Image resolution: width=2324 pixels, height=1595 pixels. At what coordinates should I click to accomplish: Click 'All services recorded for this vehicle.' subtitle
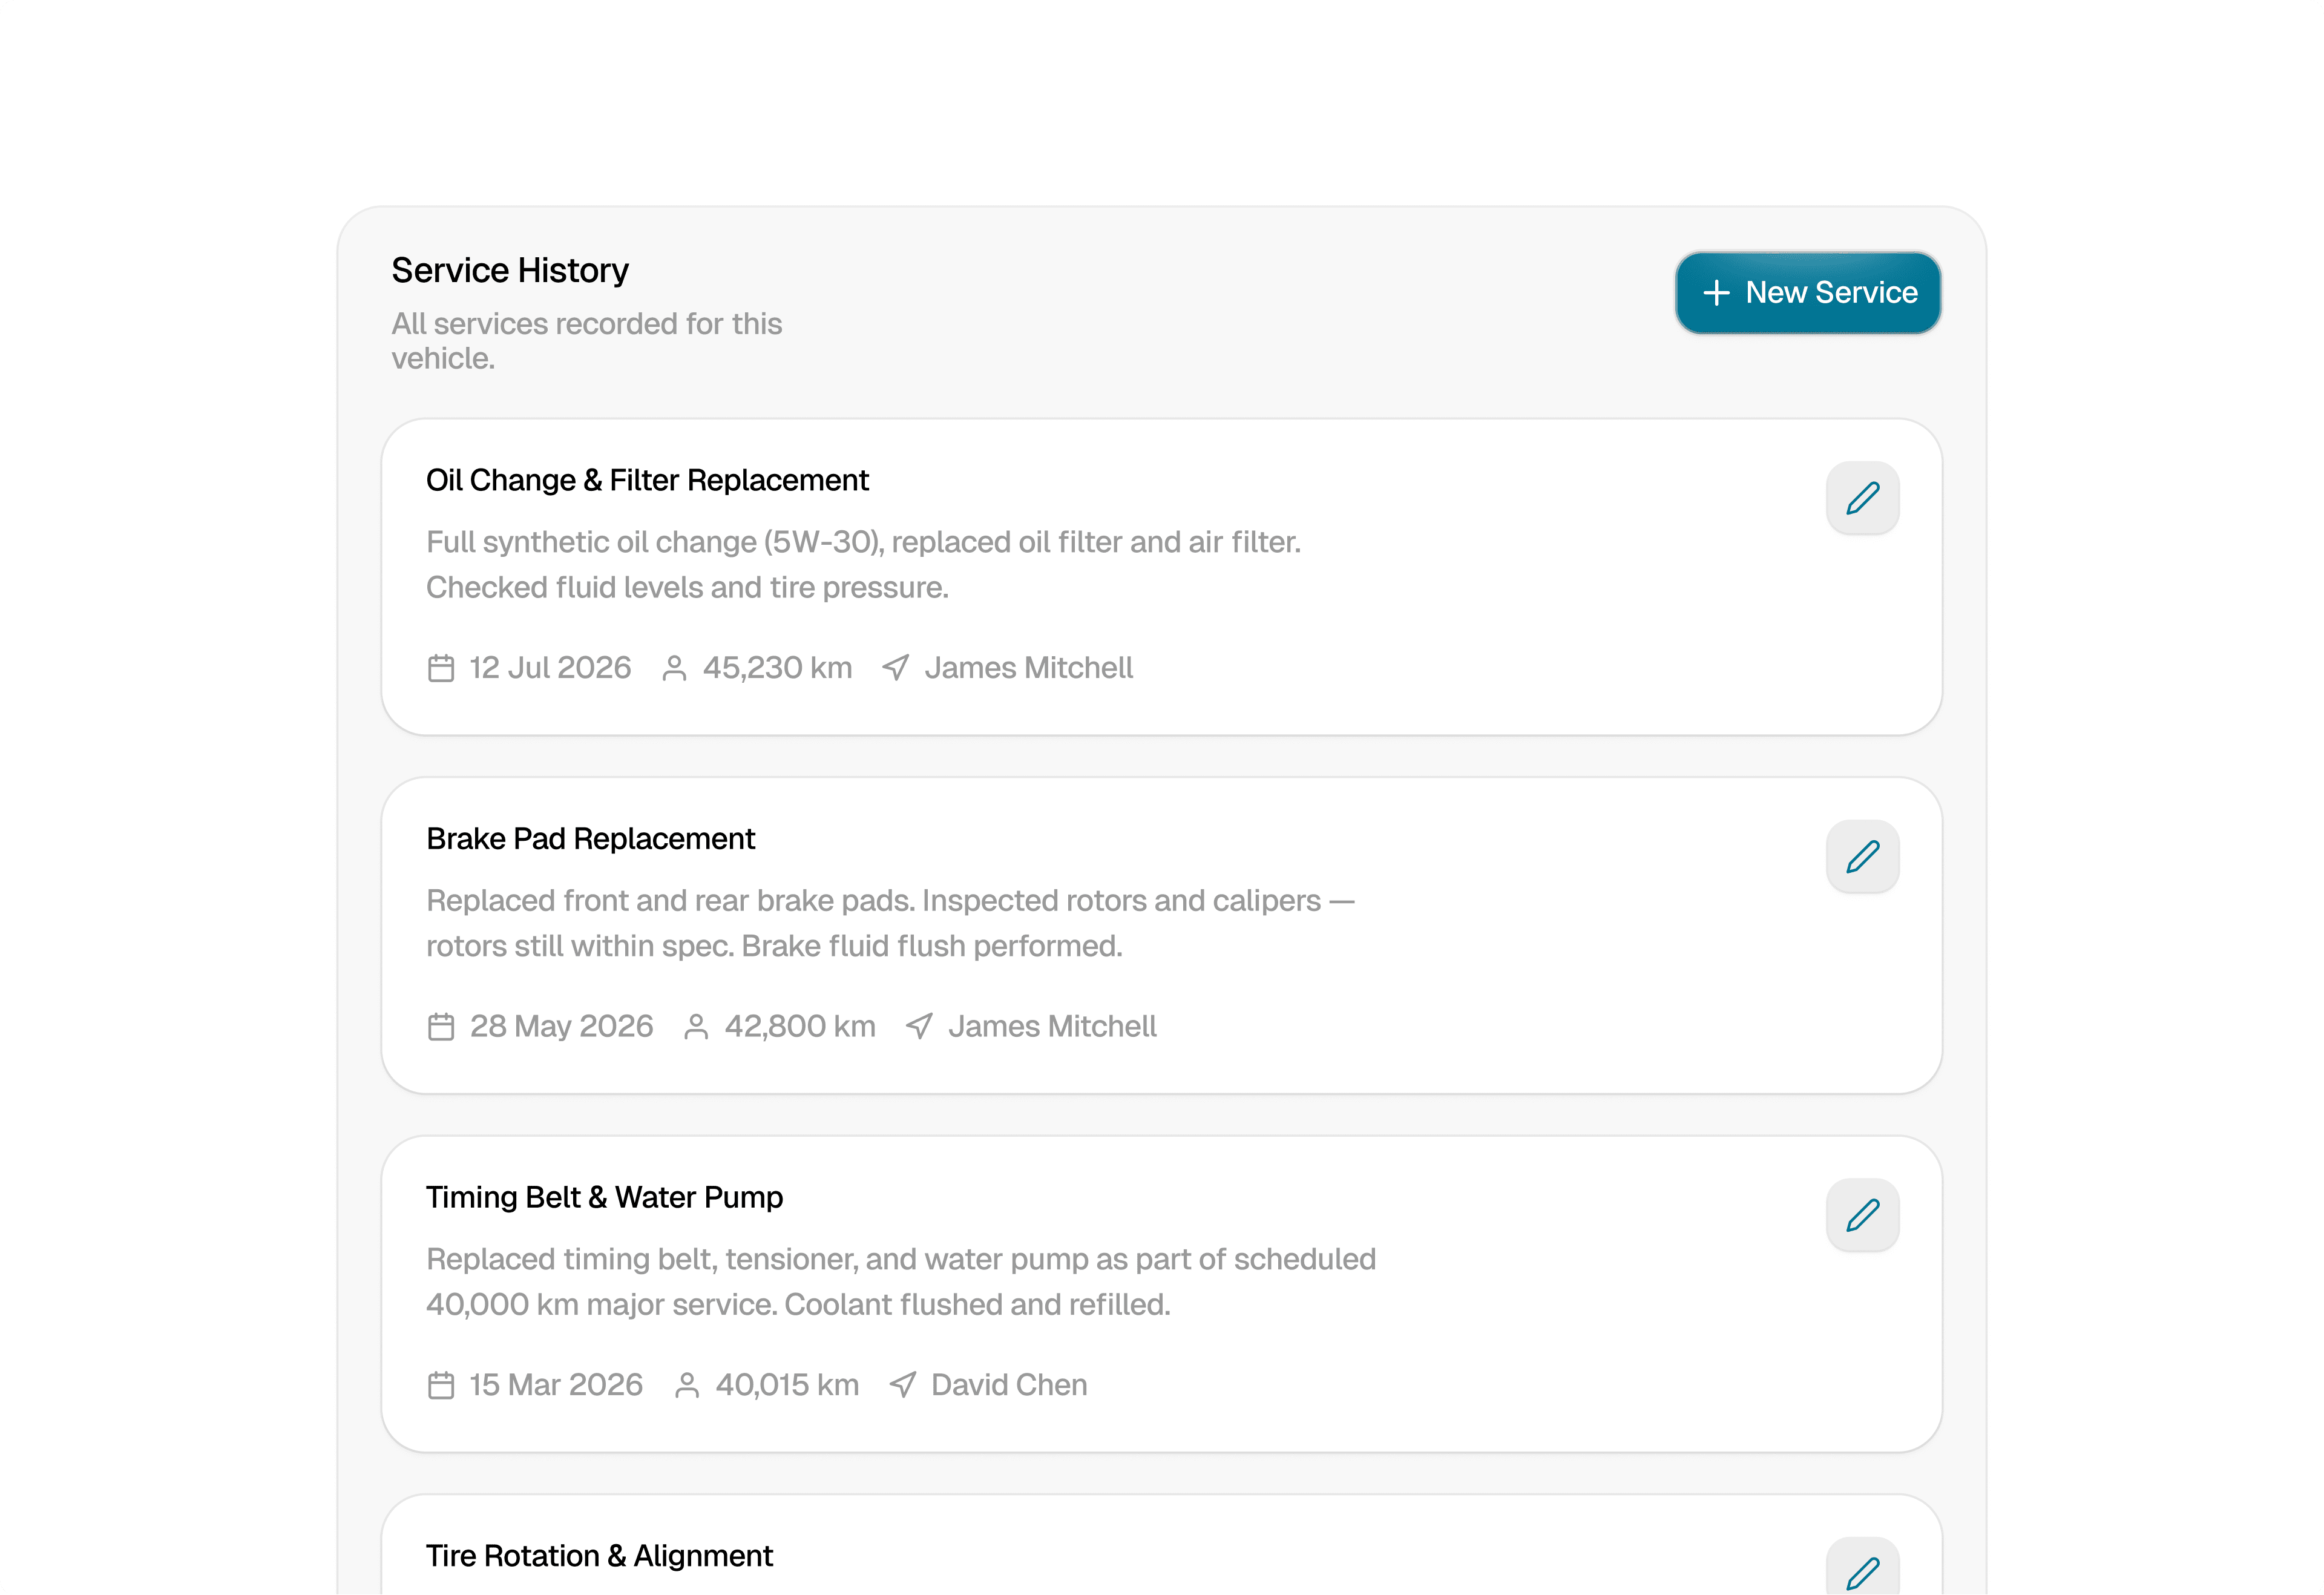(x=587, y=341)
